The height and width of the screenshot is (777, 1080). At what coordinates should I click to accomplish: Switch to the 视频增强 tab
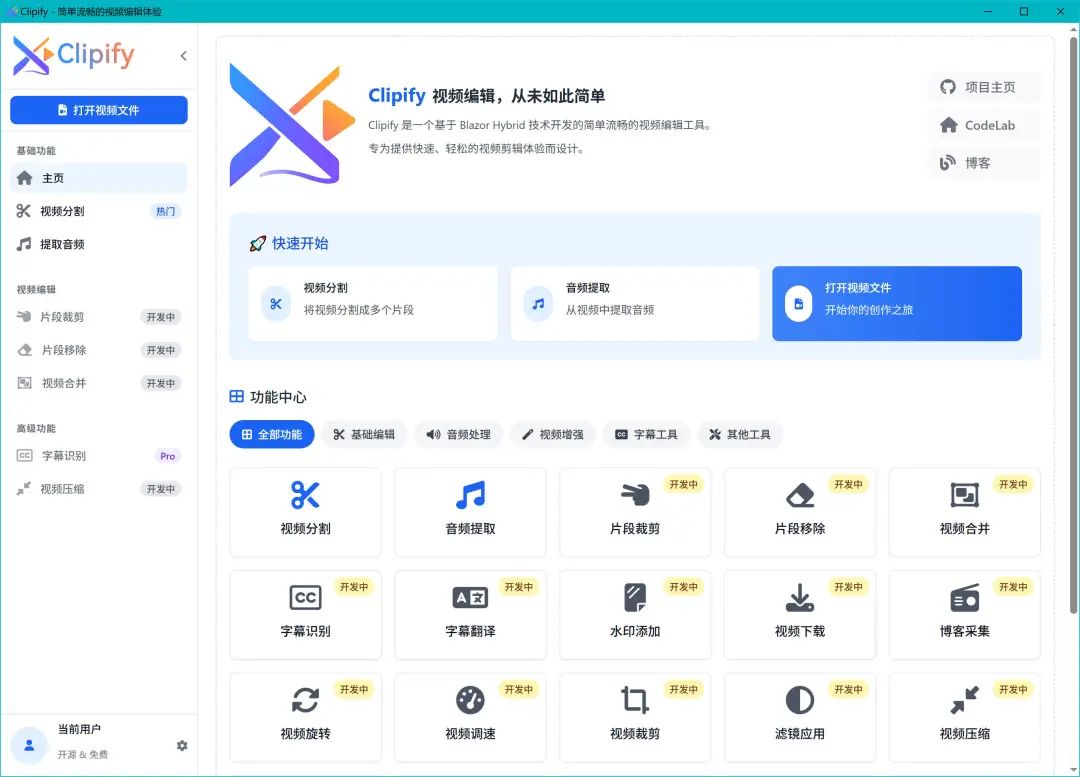(x=552, y=435)
